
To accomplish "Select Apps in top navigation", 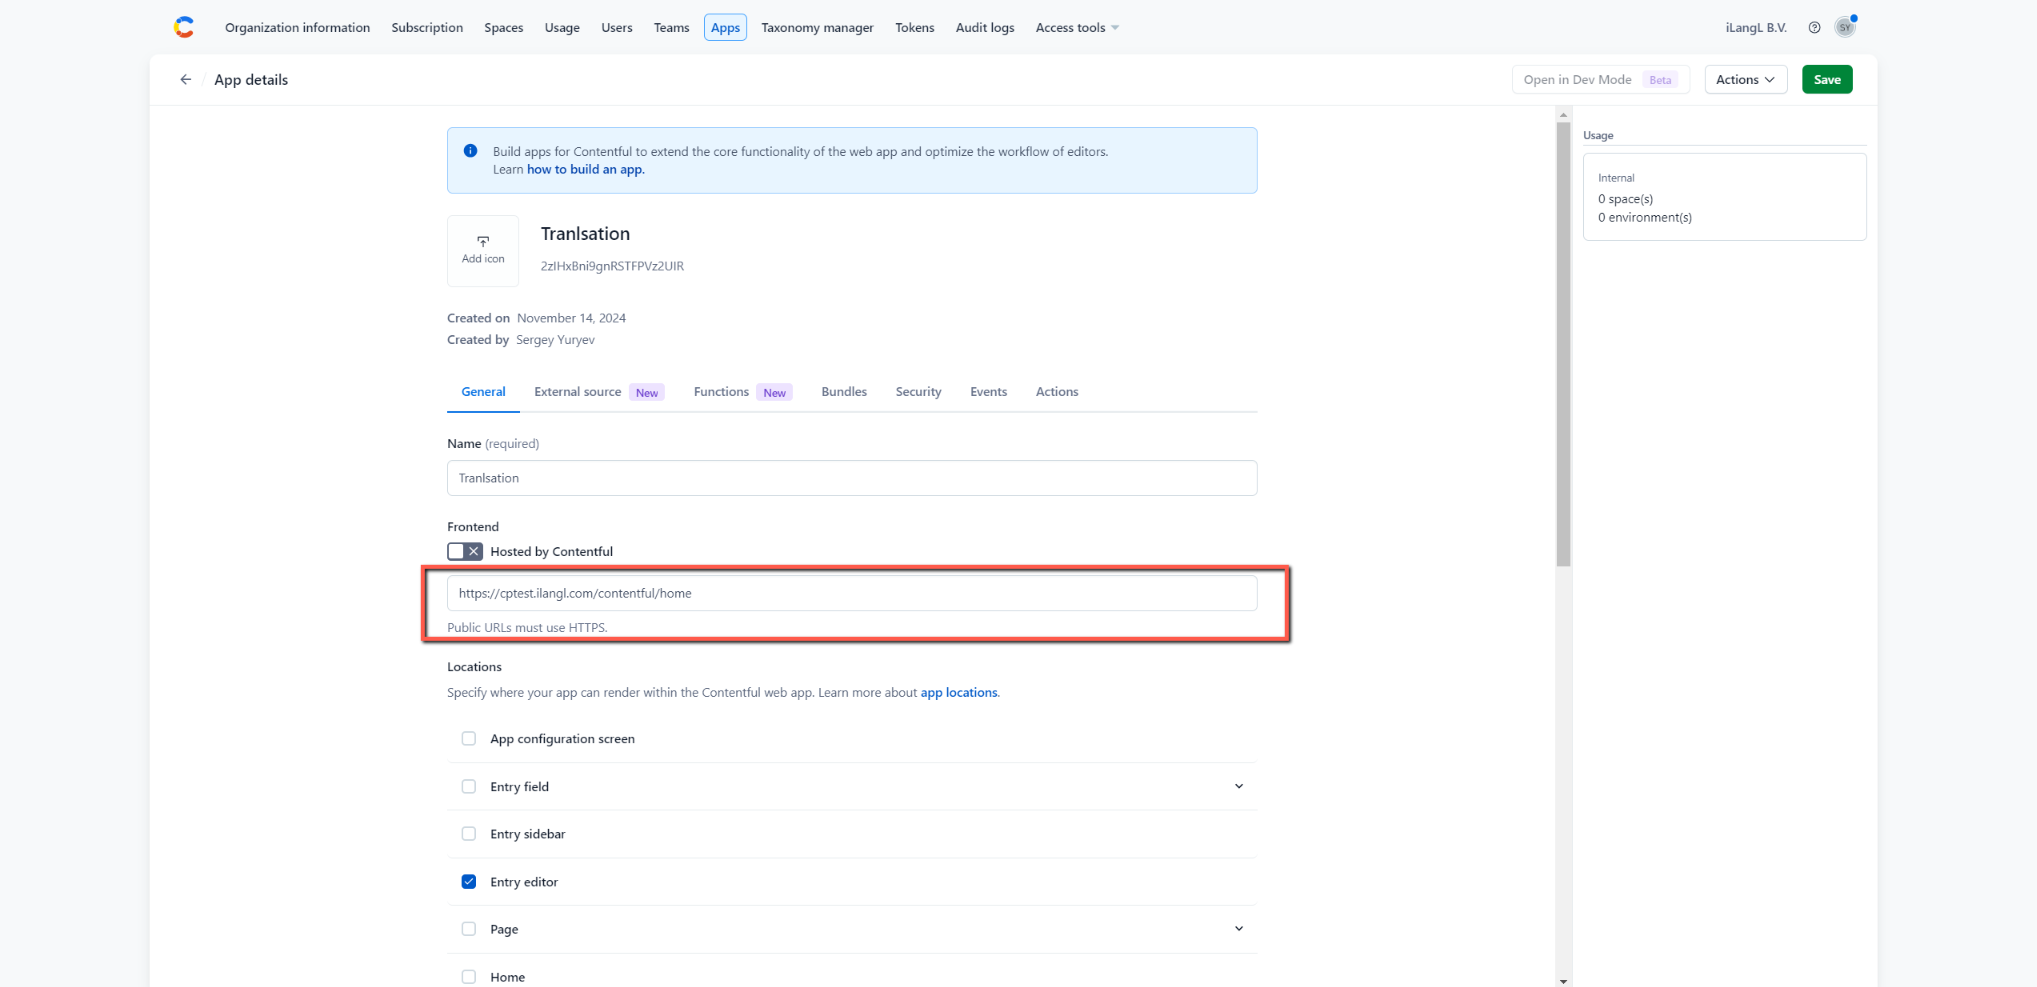I will (725, 28).
